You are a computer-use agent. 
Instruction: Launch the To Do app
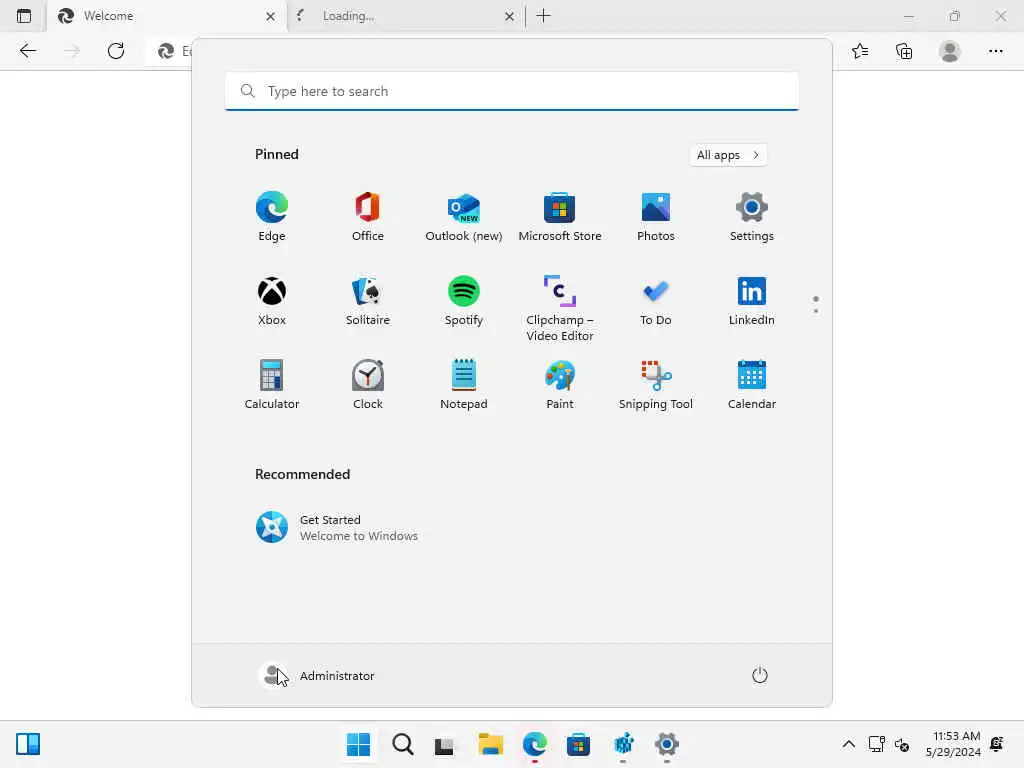(656, 301)
